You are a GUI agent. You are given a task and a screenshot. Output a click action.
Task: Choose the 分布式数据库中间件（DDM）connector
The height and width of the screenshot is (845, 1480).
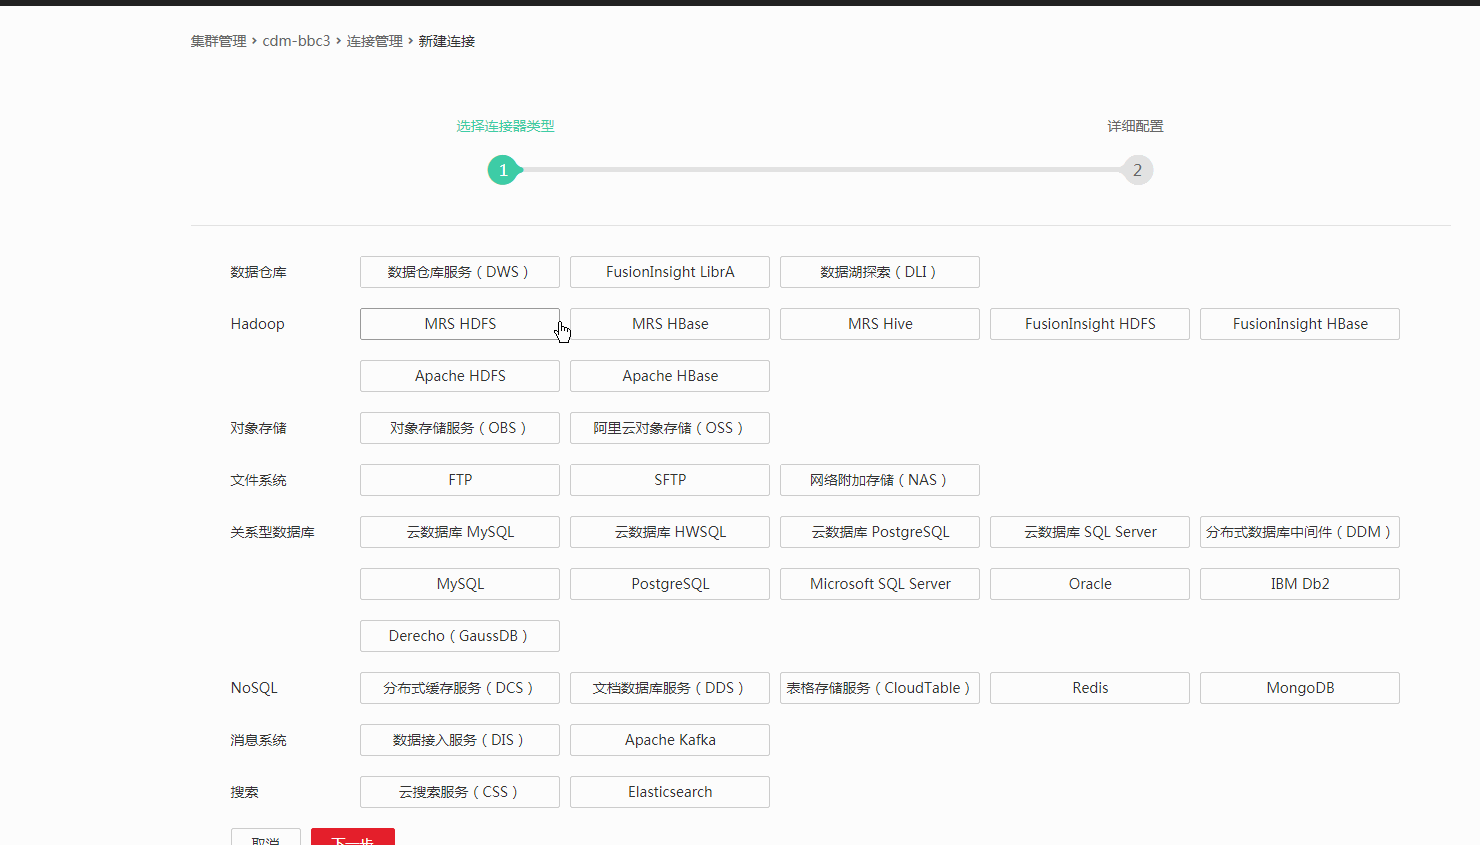click(x=1300, y=532)
